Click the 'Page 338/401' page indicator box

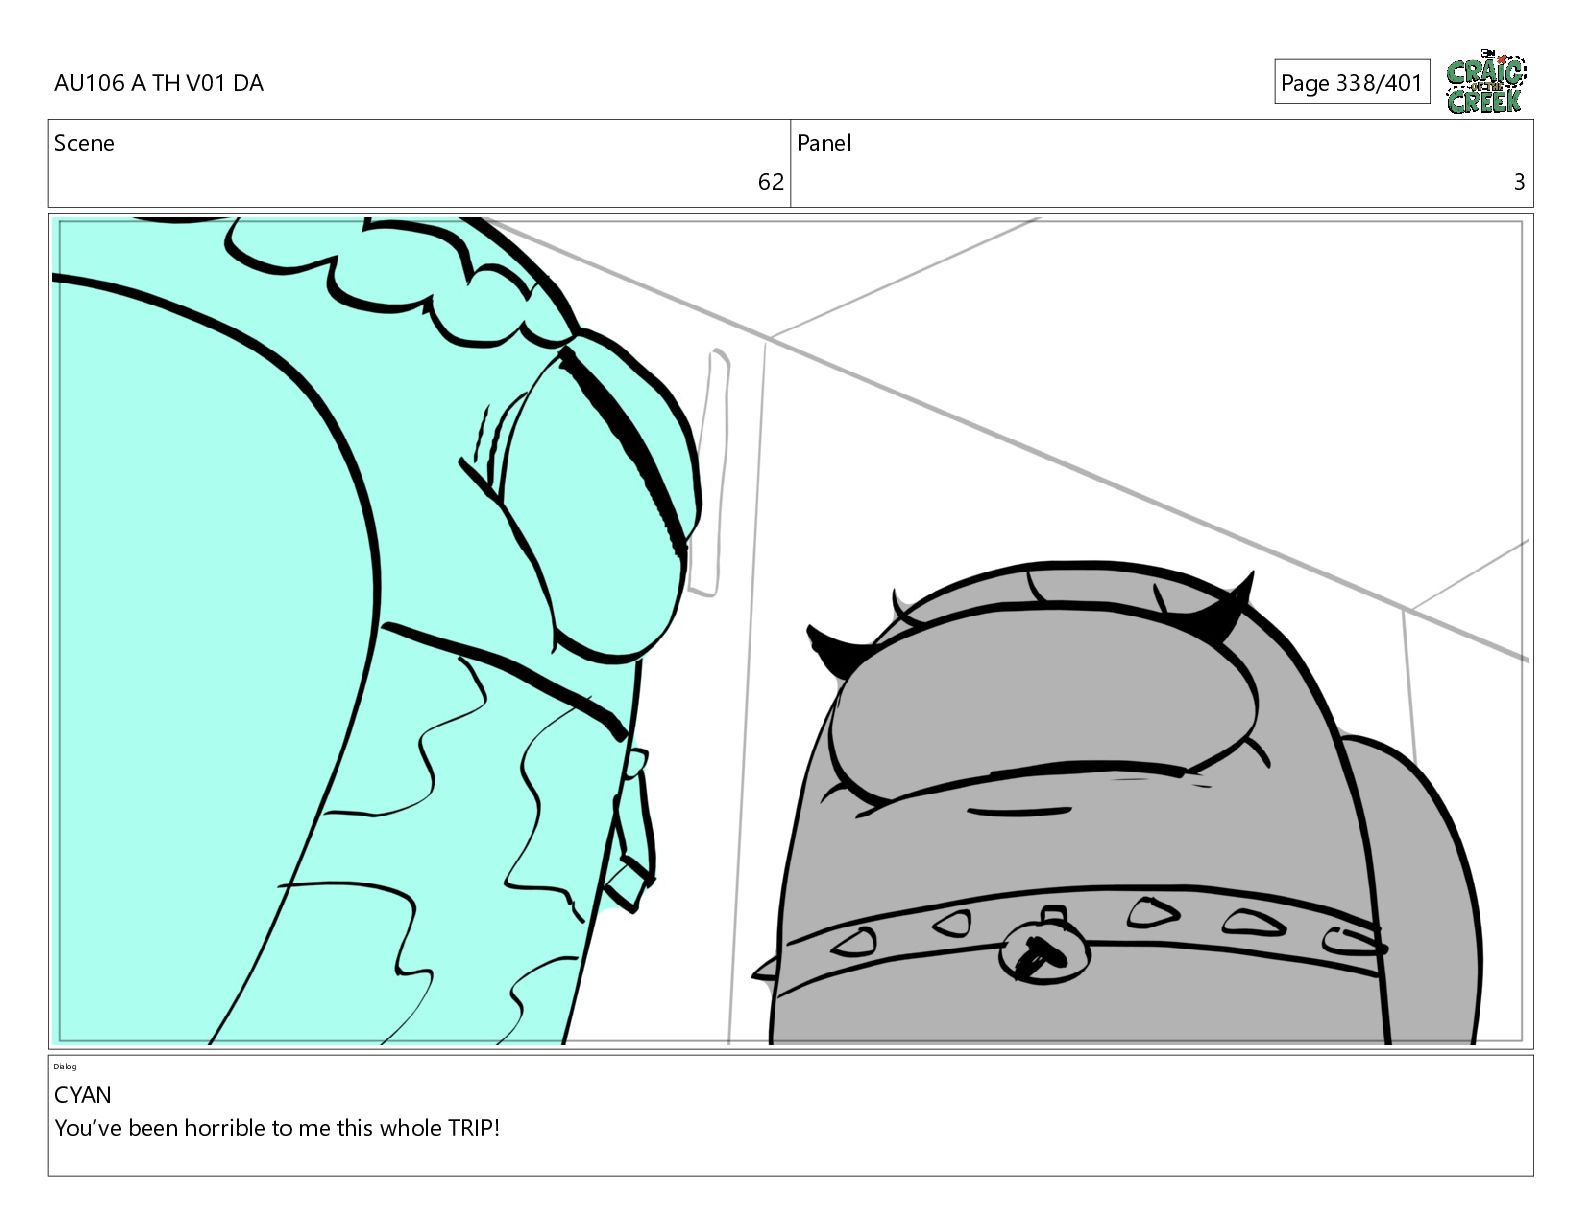pyautogui.click(x=1352, y=82)
